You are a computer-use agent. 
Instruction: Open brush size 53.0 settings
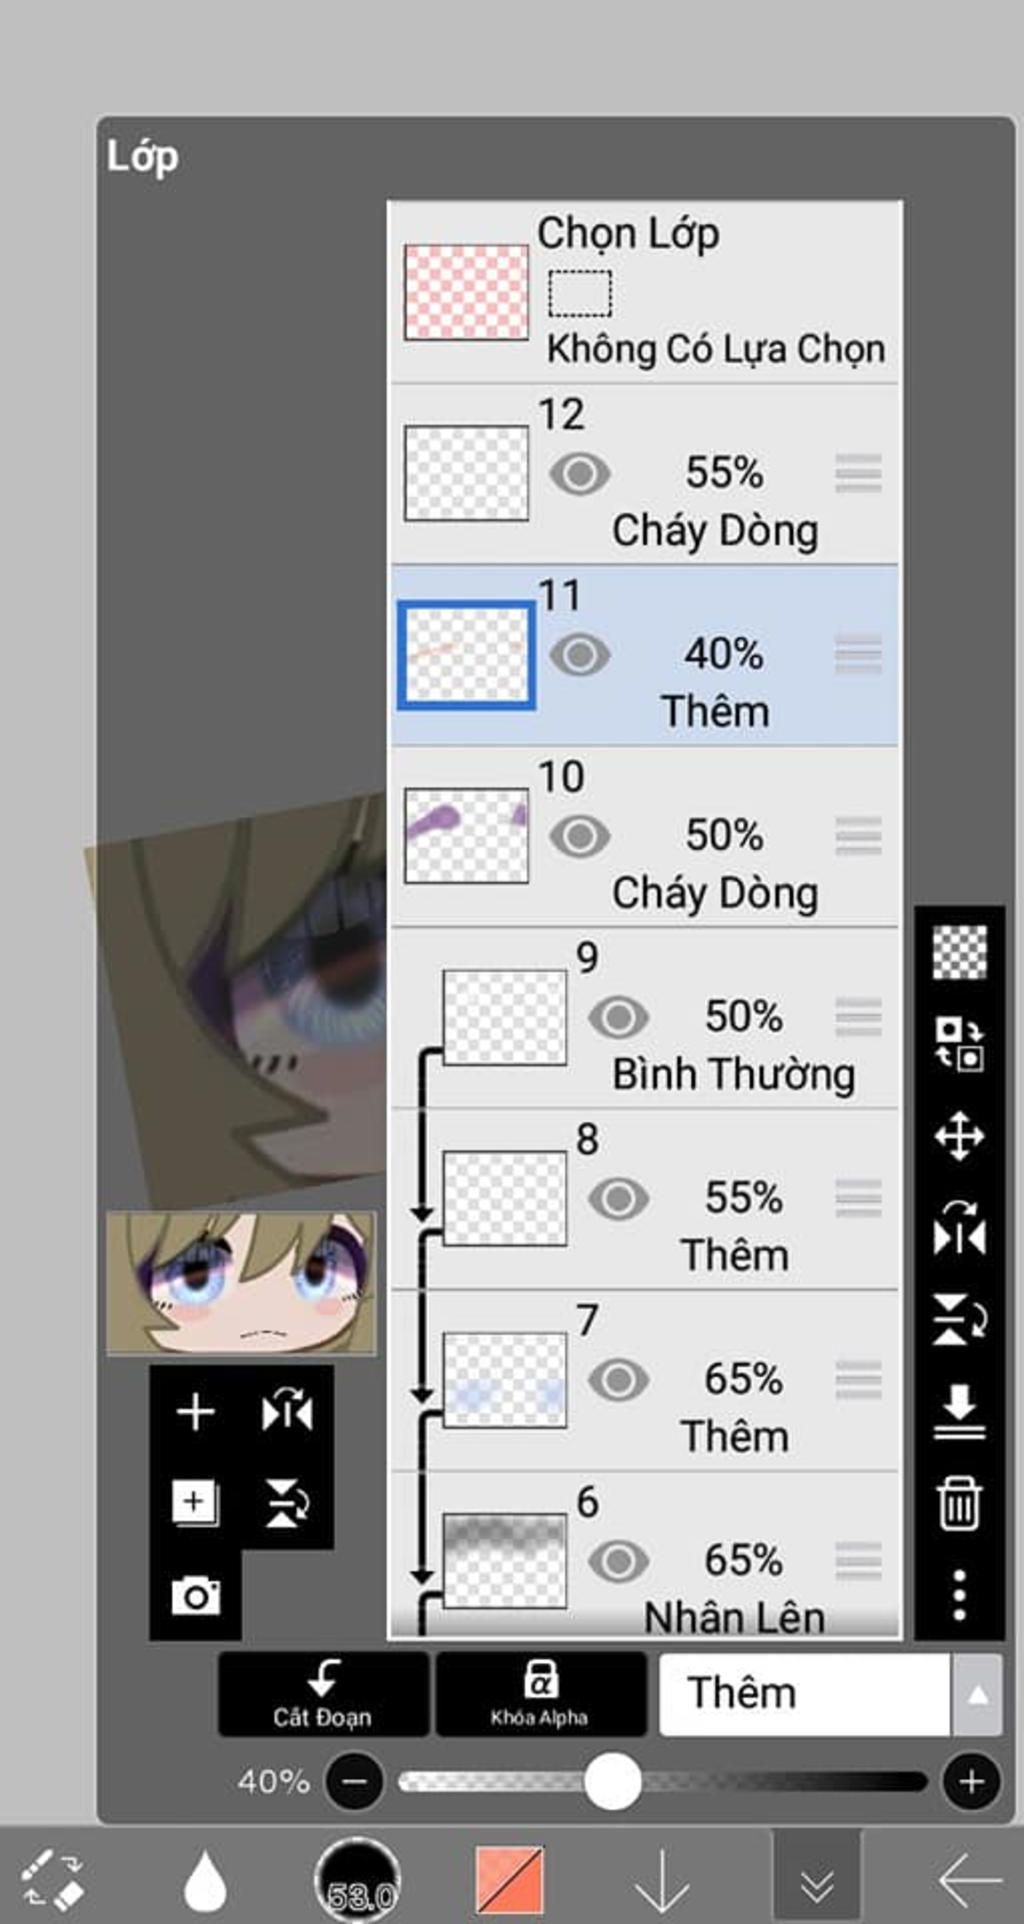coord(358,1880)
